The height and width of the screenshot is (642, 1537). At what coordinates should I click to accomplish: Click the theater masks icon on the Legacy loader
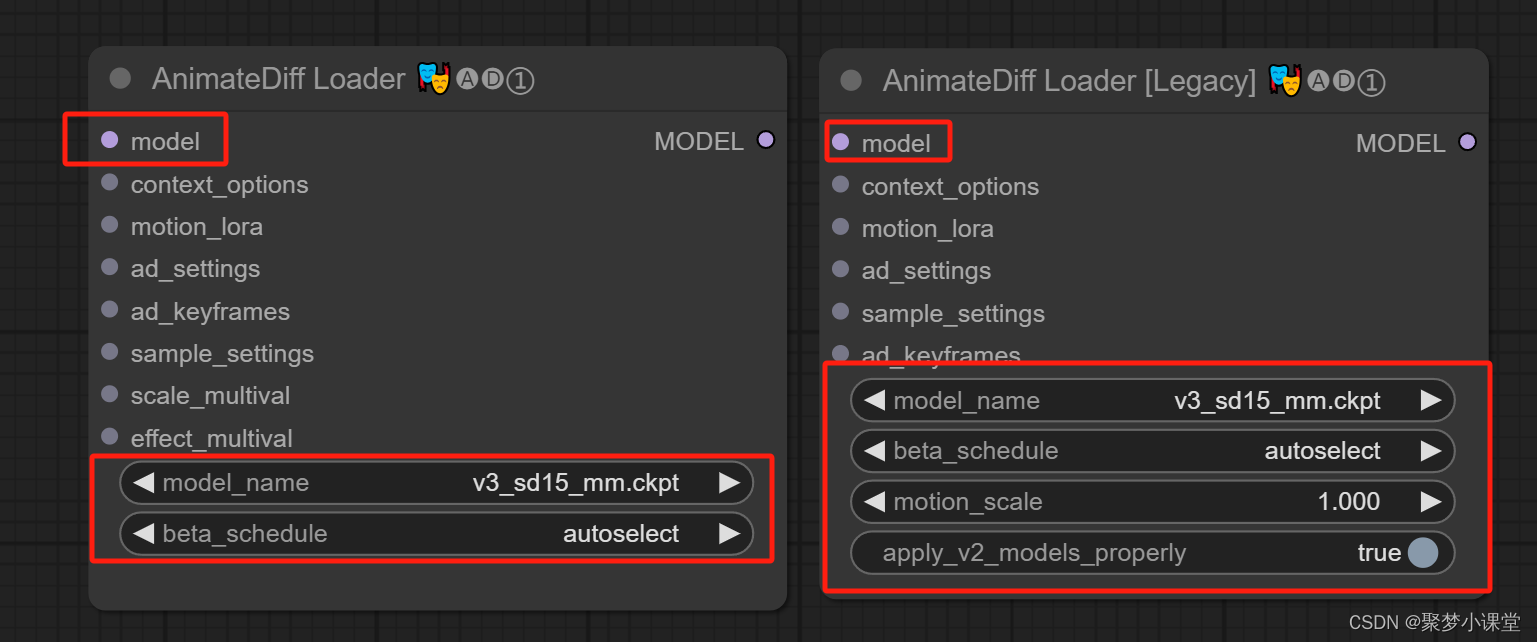[x=1285, y=80]
